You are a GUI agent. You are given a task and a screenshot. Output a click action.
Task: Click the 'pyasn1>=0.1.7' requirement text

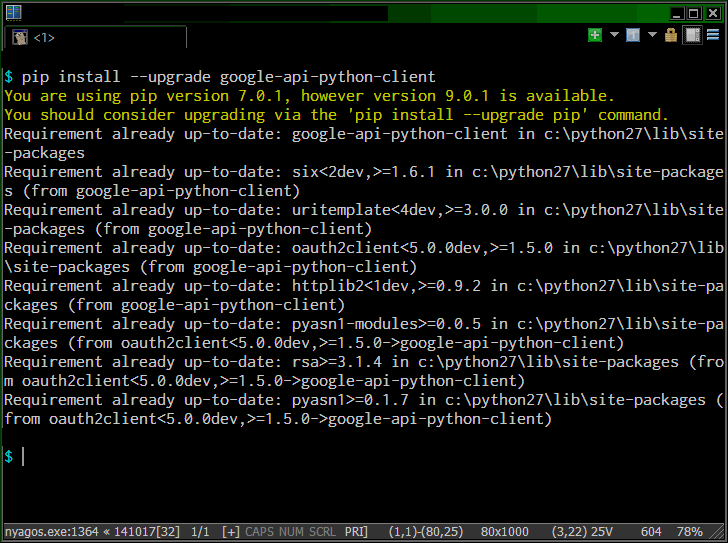coord(350,401)
